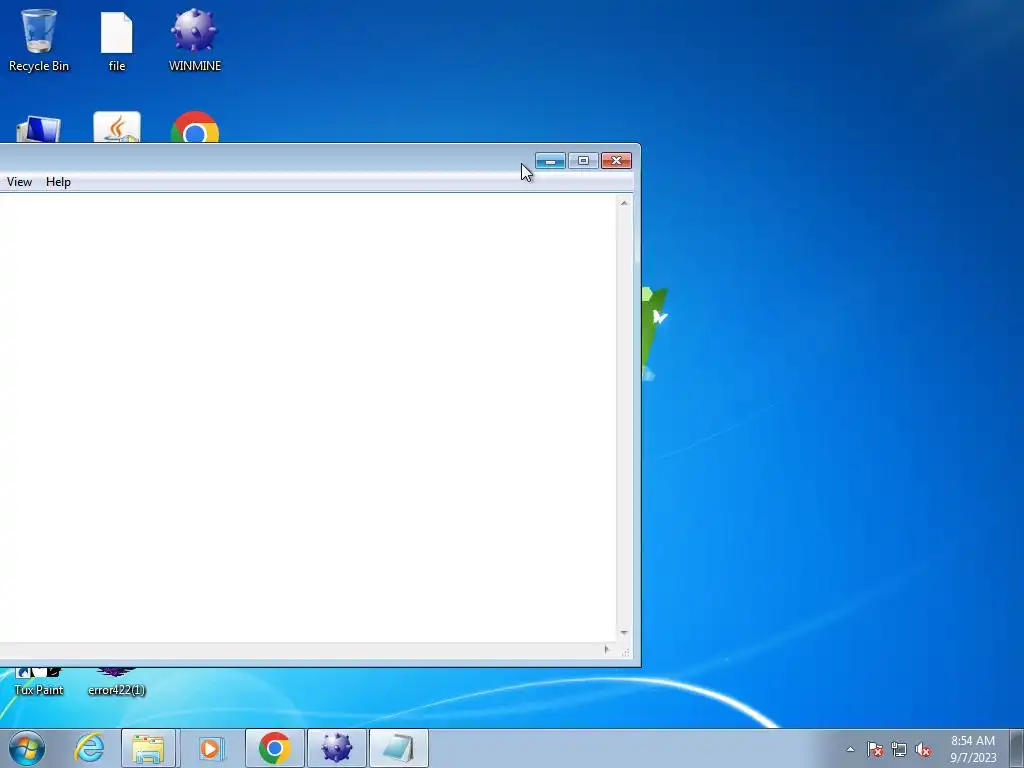Image resolution: width=1024 pixels, height=768 pixels.
Task: Open the View menu in Notepad
Action: [x=19, y=182]
